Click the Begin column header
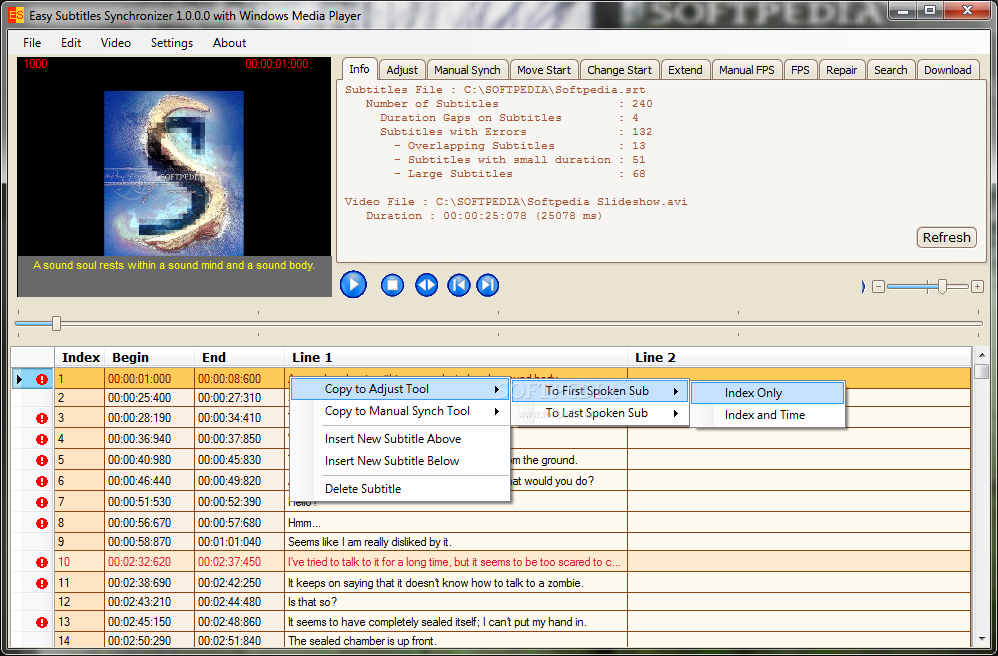The width and height of the screenshot is (998, 656). 150,358
